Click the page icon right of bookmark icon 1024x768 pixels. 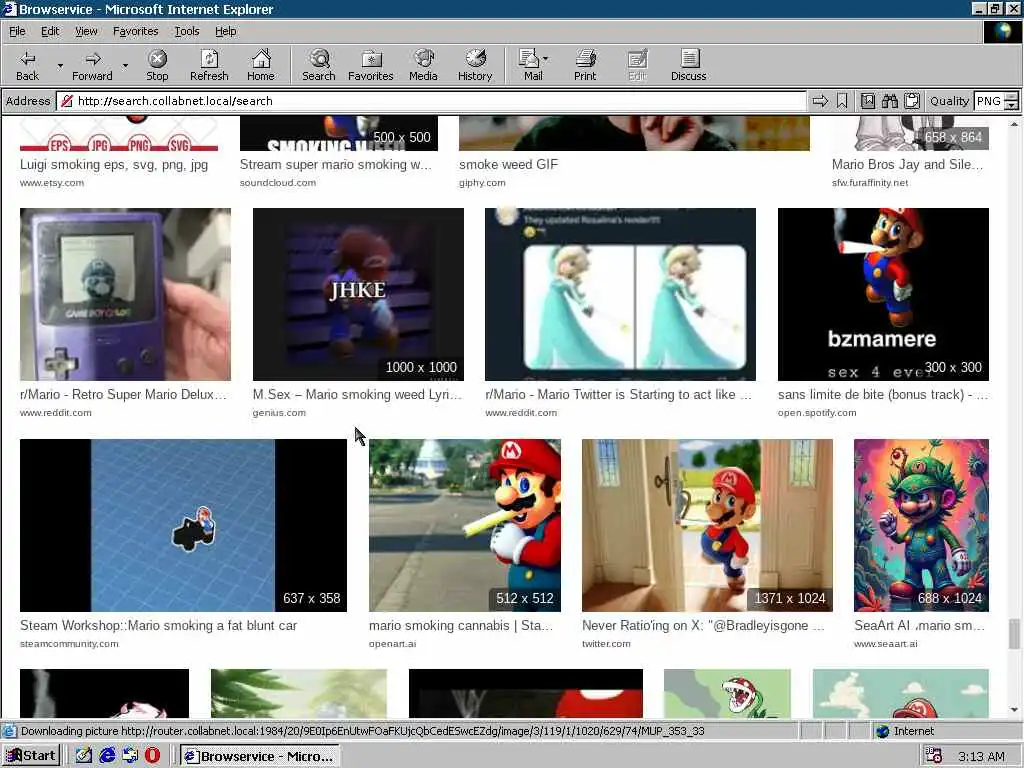[867, 101]
